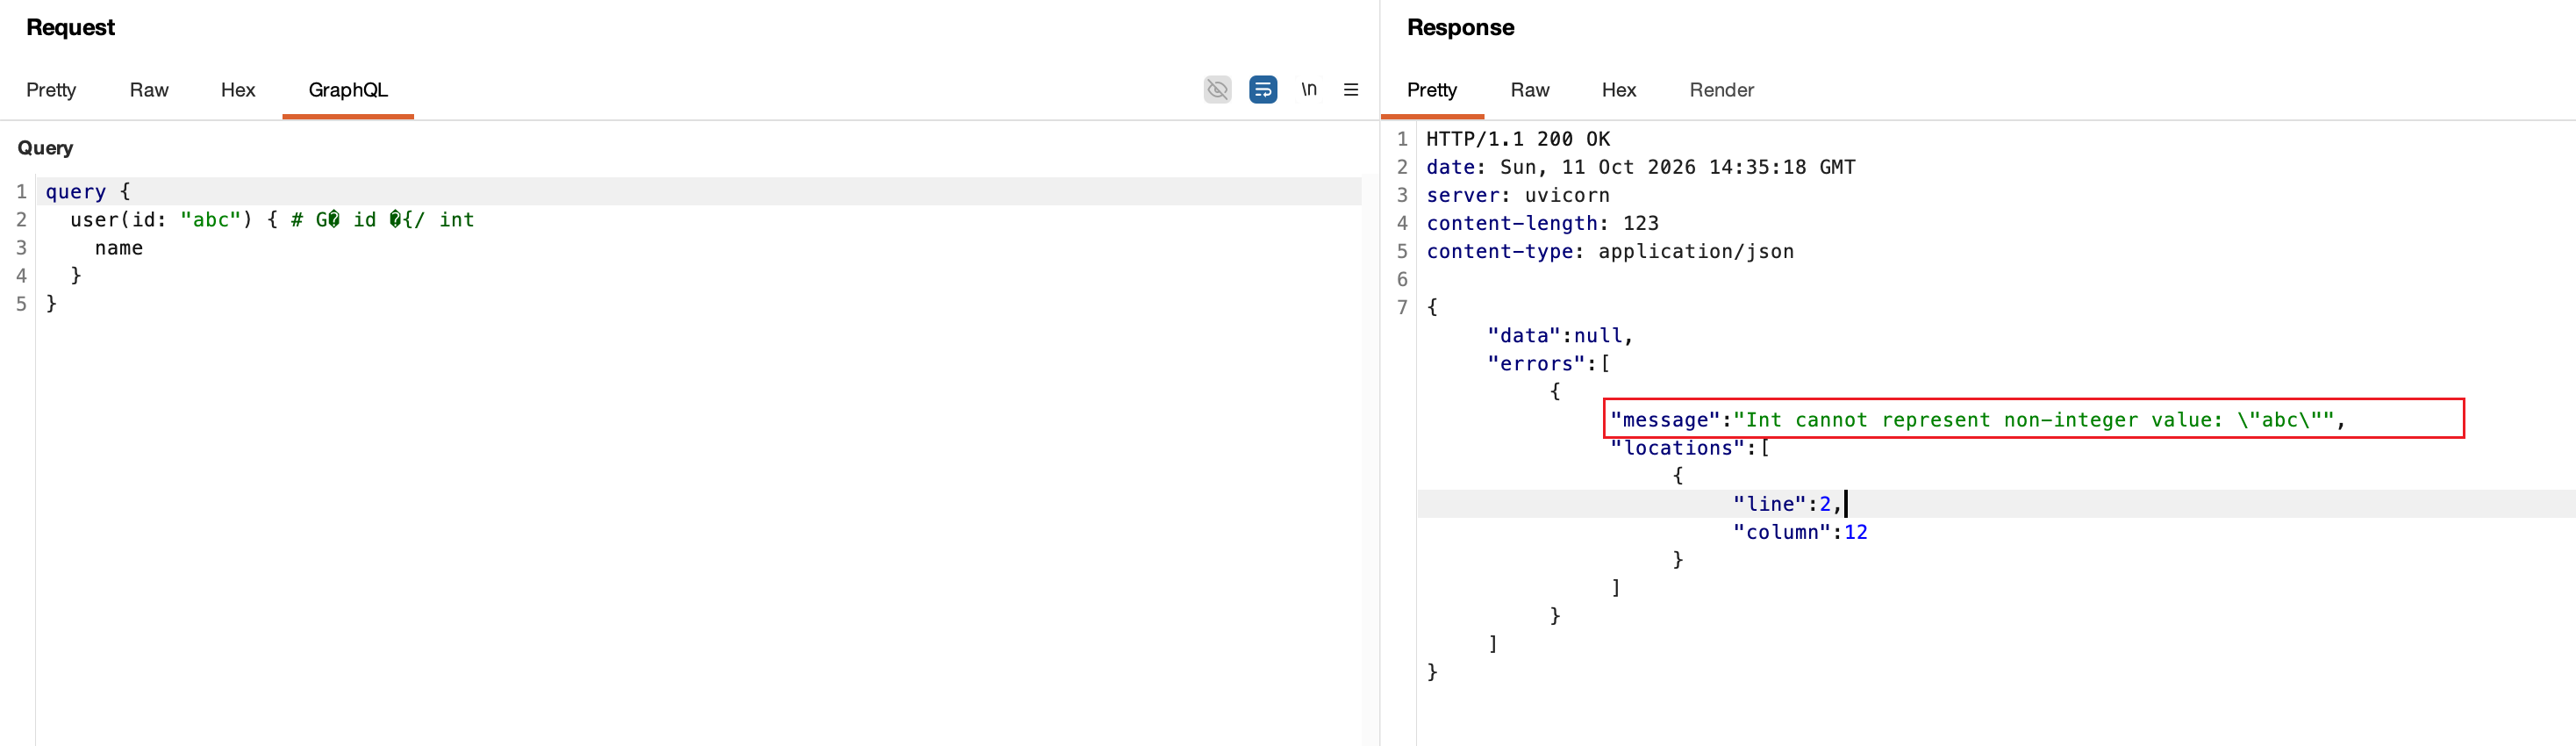Click the "# G id / int" comment
This screenshot has width=2576, height=746.
point(382,219)
